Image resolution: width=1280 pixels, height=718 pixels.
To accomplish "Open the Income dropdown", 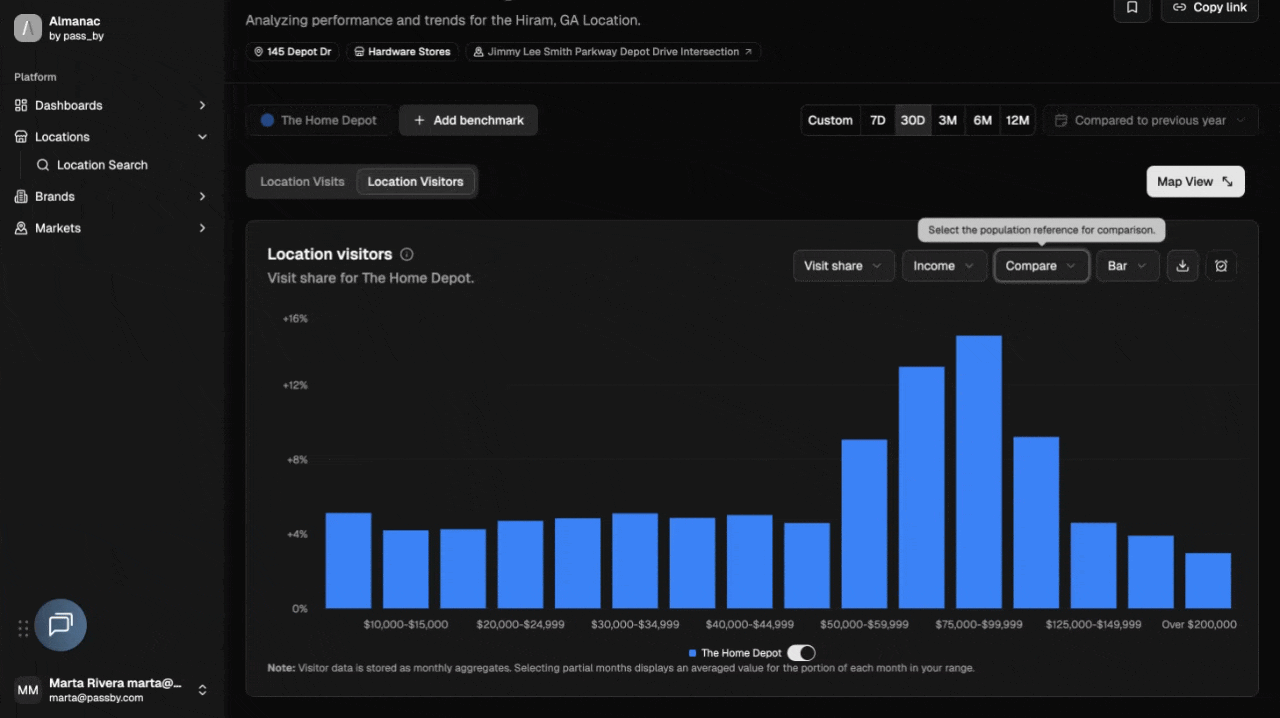I will [x=944, y=266].
